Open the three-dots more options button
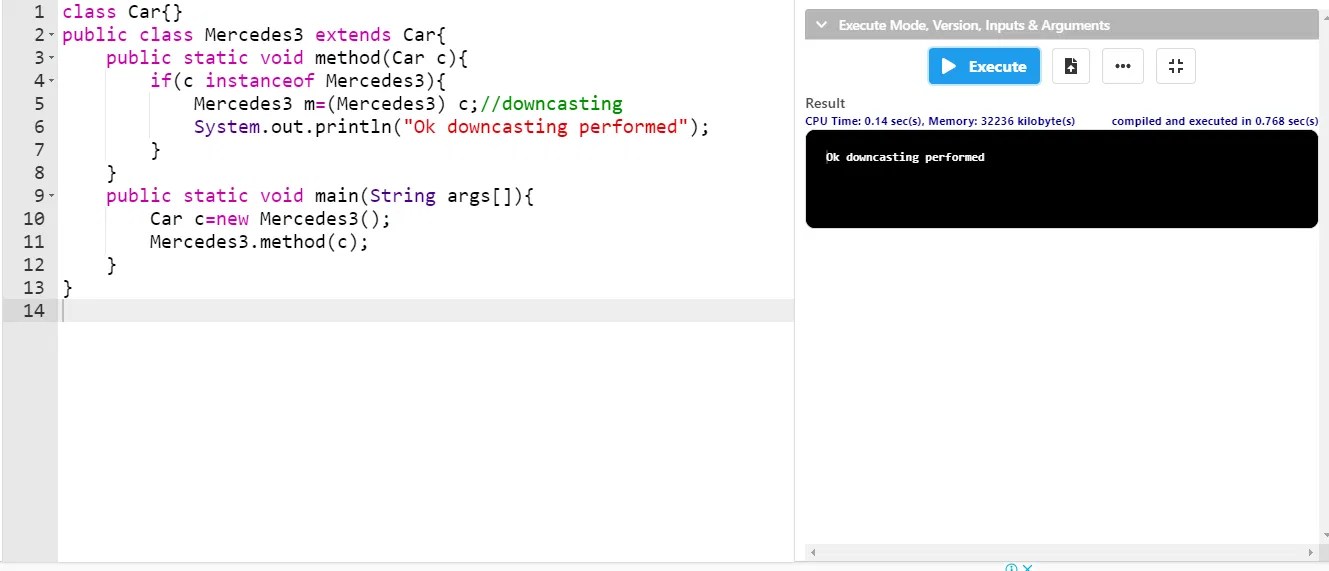Screen dimensions: 1329x571 [1123, 66]
